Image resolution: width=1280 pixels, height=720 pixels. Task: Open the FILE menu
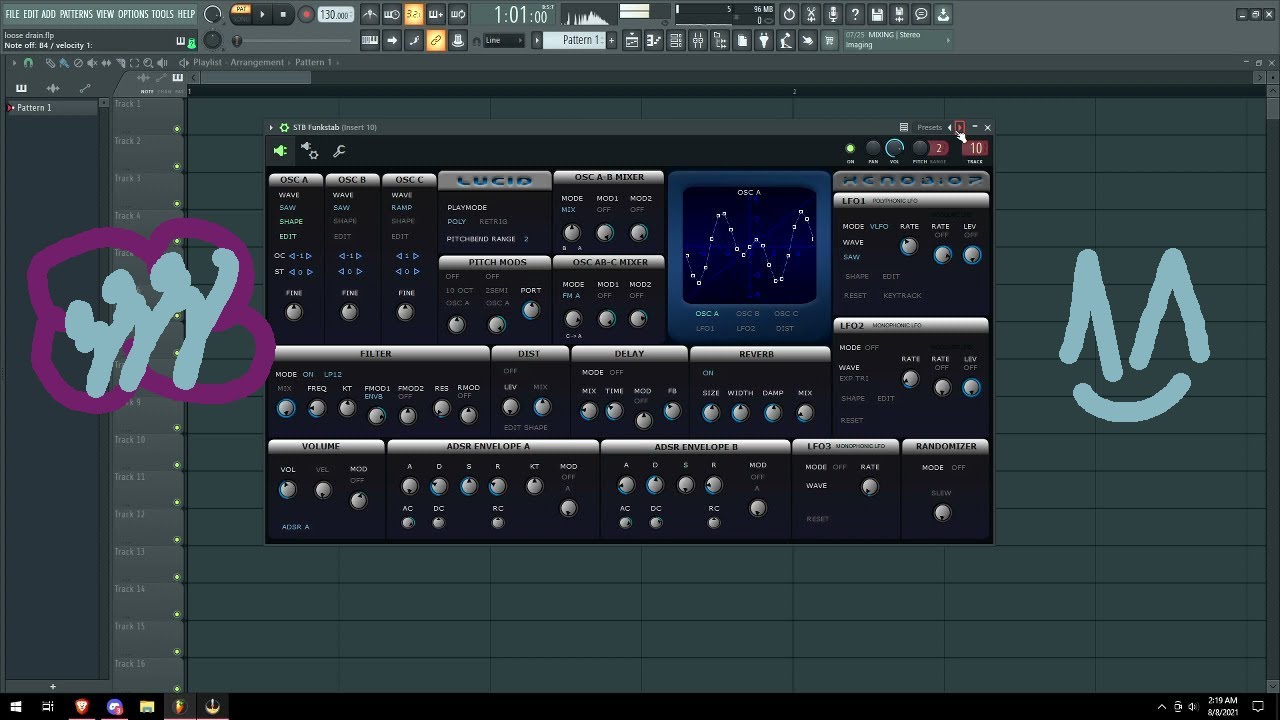click(x=13, y=14)
